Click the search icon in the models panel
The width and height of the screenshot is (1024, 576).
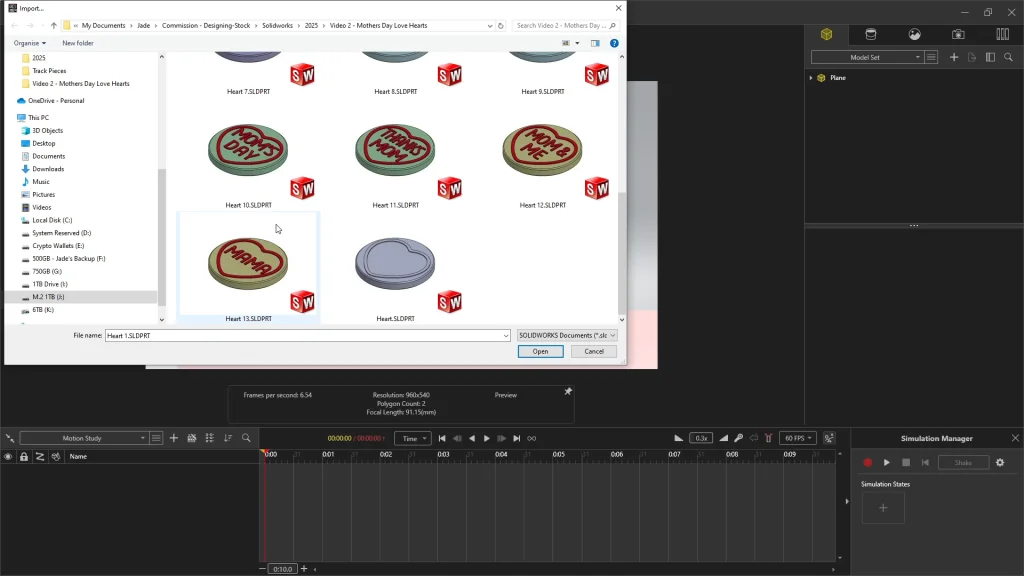click(x=1009, y=57)
